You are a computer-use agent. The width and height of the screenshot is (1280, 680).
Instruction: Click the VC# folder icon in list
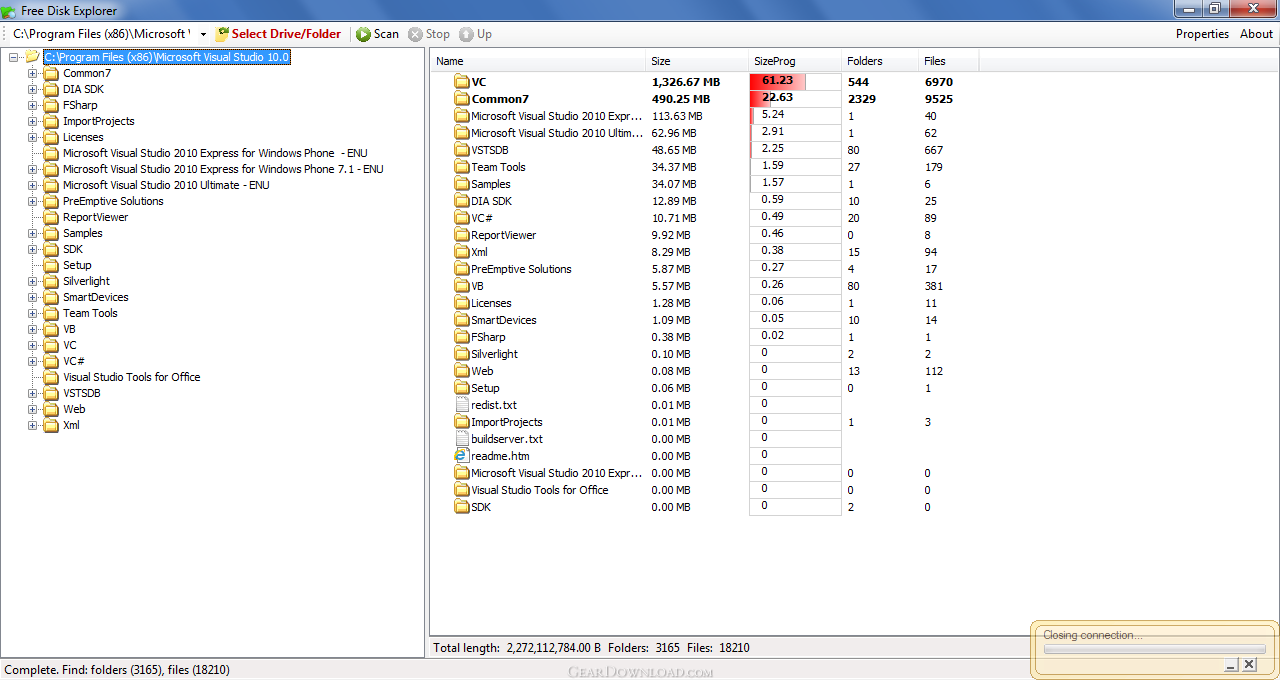click(461, 218)
